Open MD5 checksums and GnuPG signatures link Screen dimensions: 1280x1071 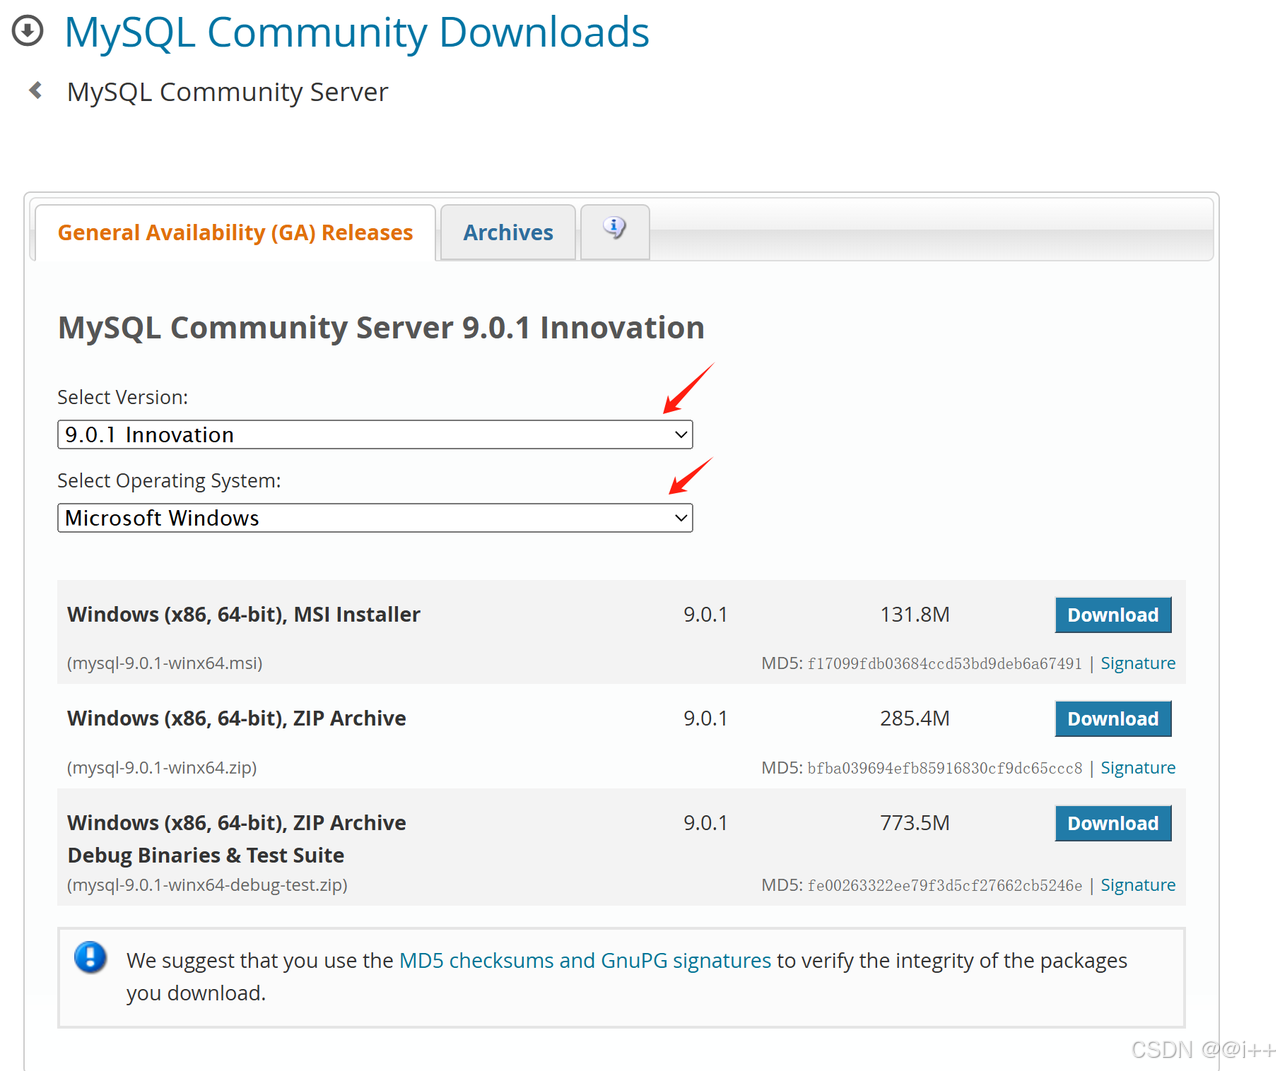click(x=585, y=960)
